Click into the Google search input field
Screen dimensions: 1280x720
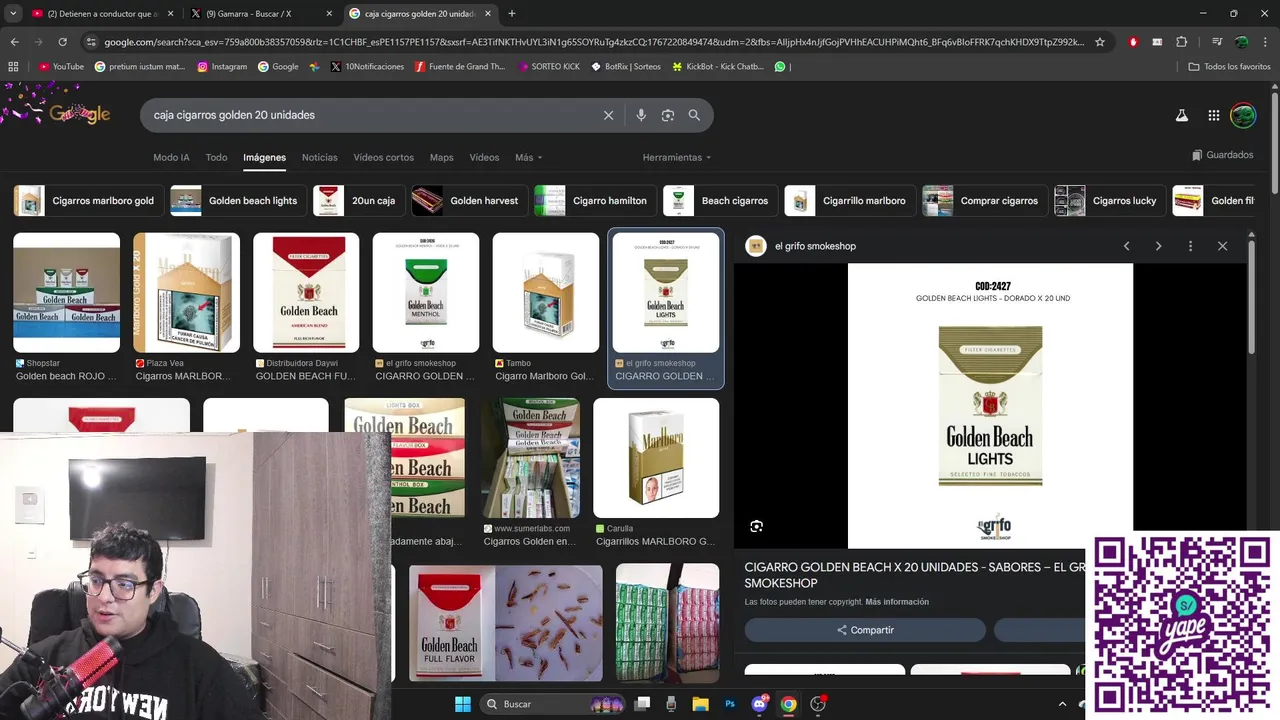(x=370, y=115)
